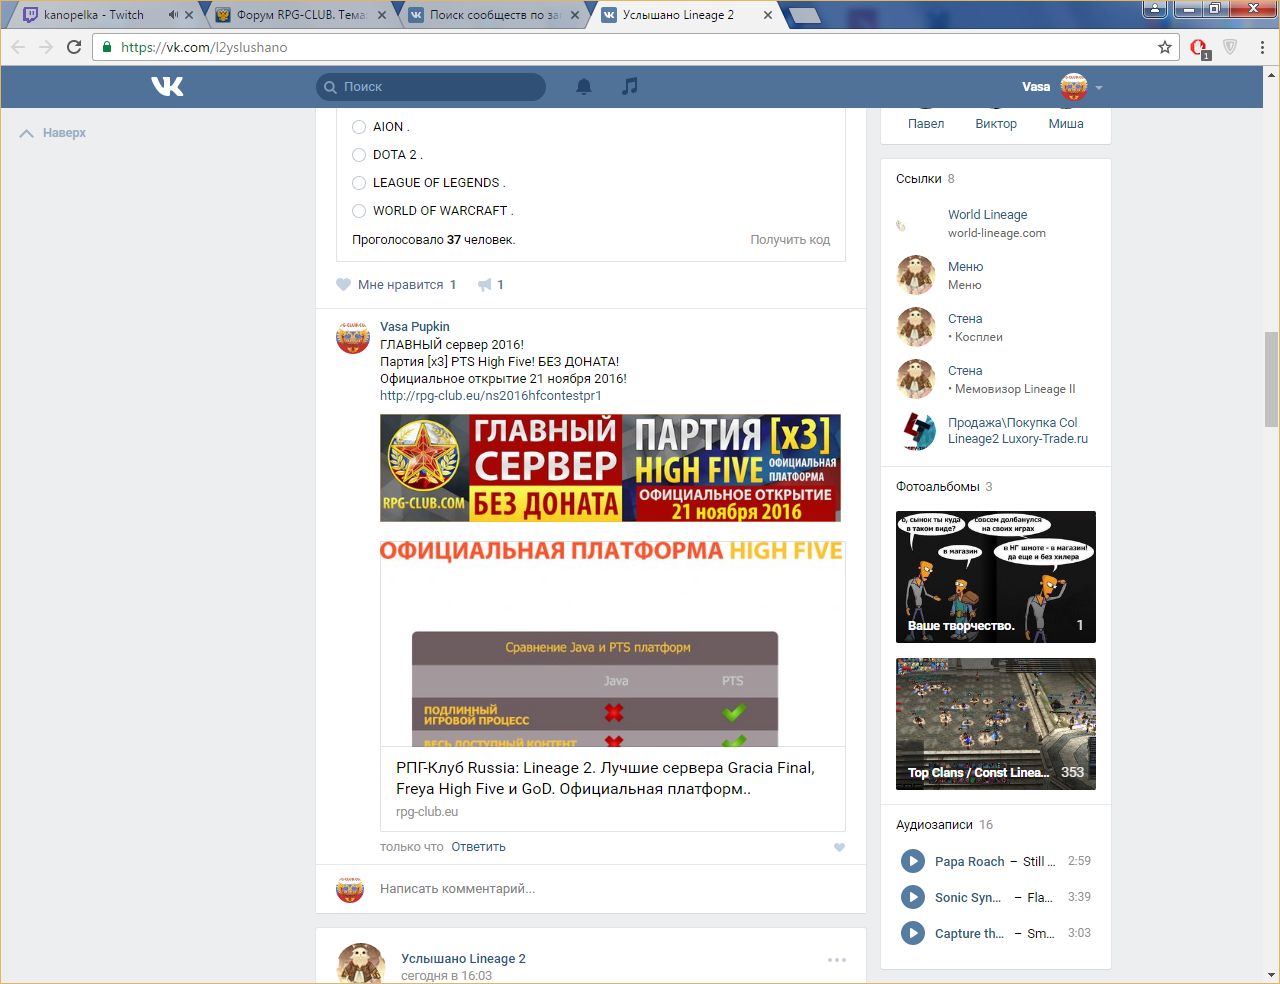Click the VK logo in header
Image resolution: width=1280 pixels, height=984 pixels.
[x=167, y=87]
